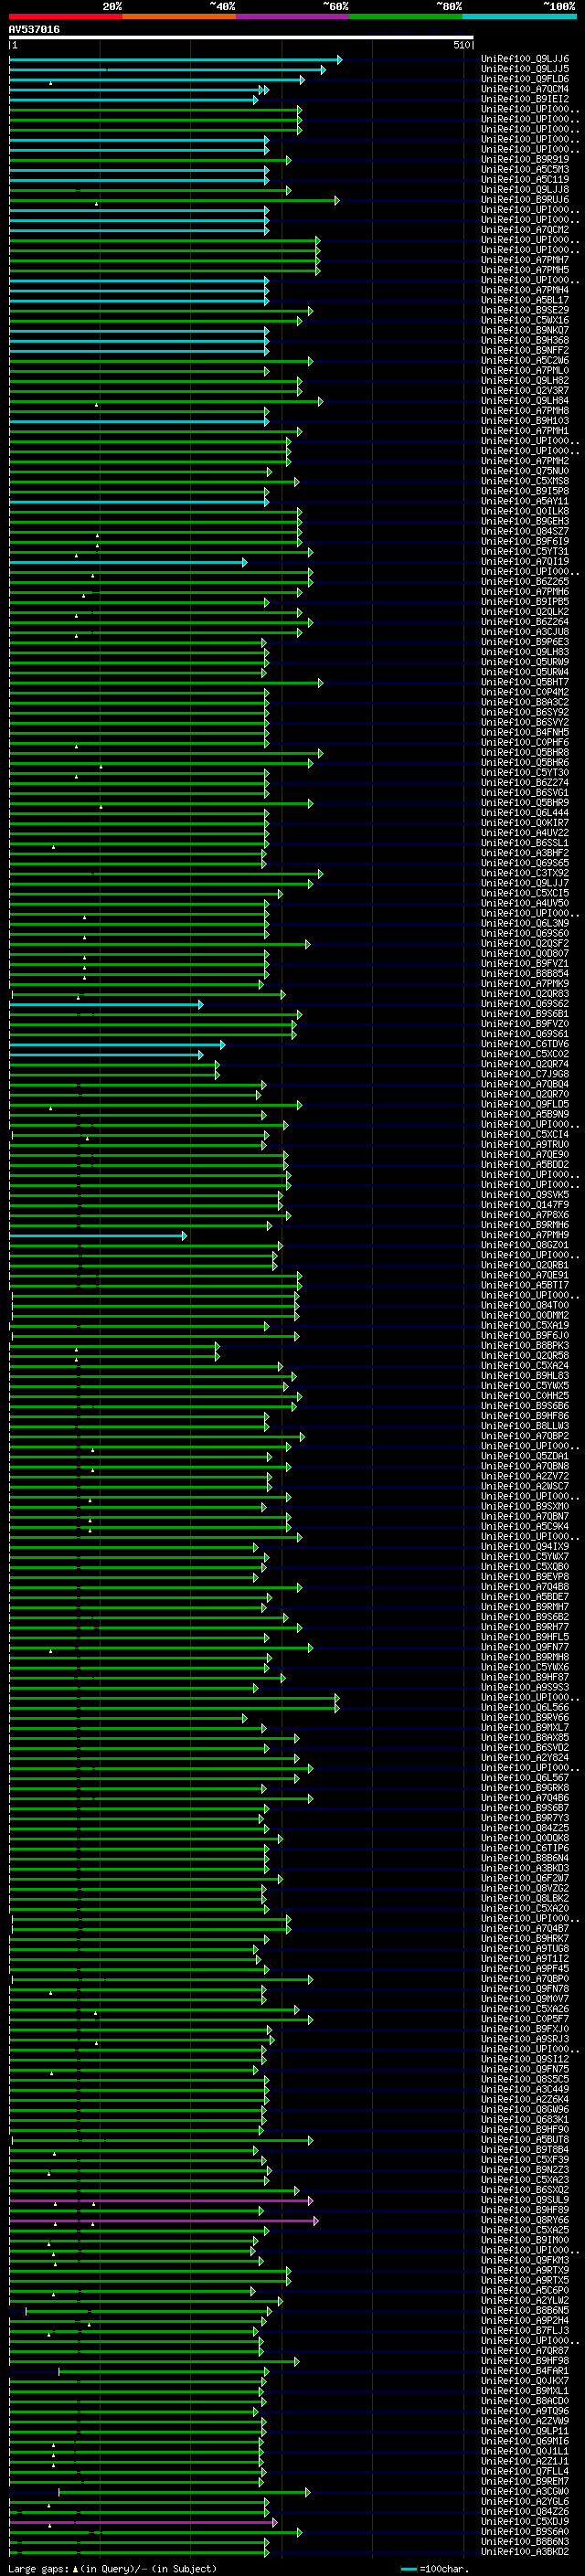Click the purple ~60% identity legend segment
Image resolution: width=585 pixels, height=2576 pixels.
(x=292, y=16)
